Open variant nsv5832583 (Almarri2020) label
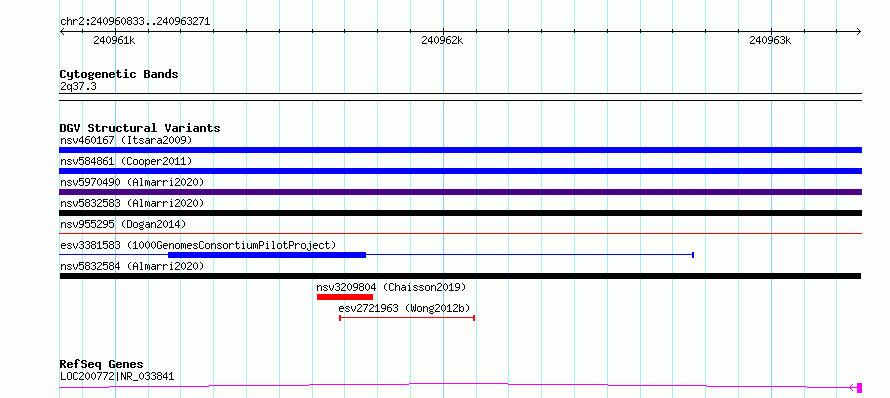This screenshot has height=398, width=890. coord(132,203)
